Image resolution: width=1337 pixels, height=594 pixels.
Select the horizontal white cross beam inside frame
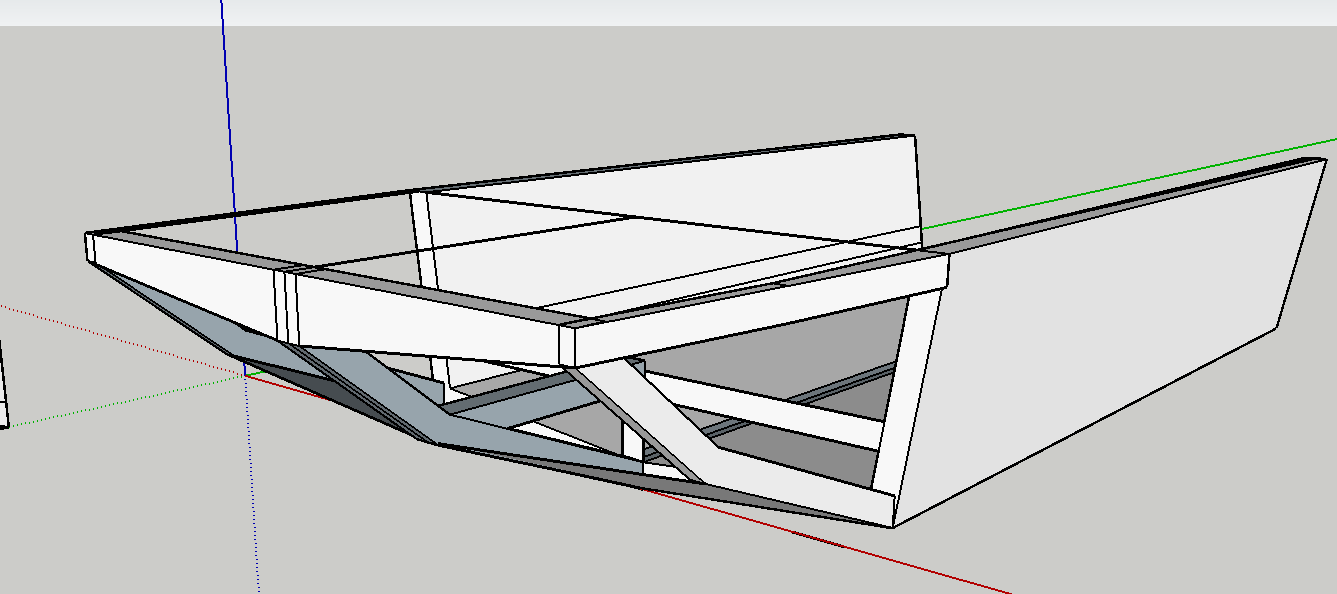(x=780, y=412)
